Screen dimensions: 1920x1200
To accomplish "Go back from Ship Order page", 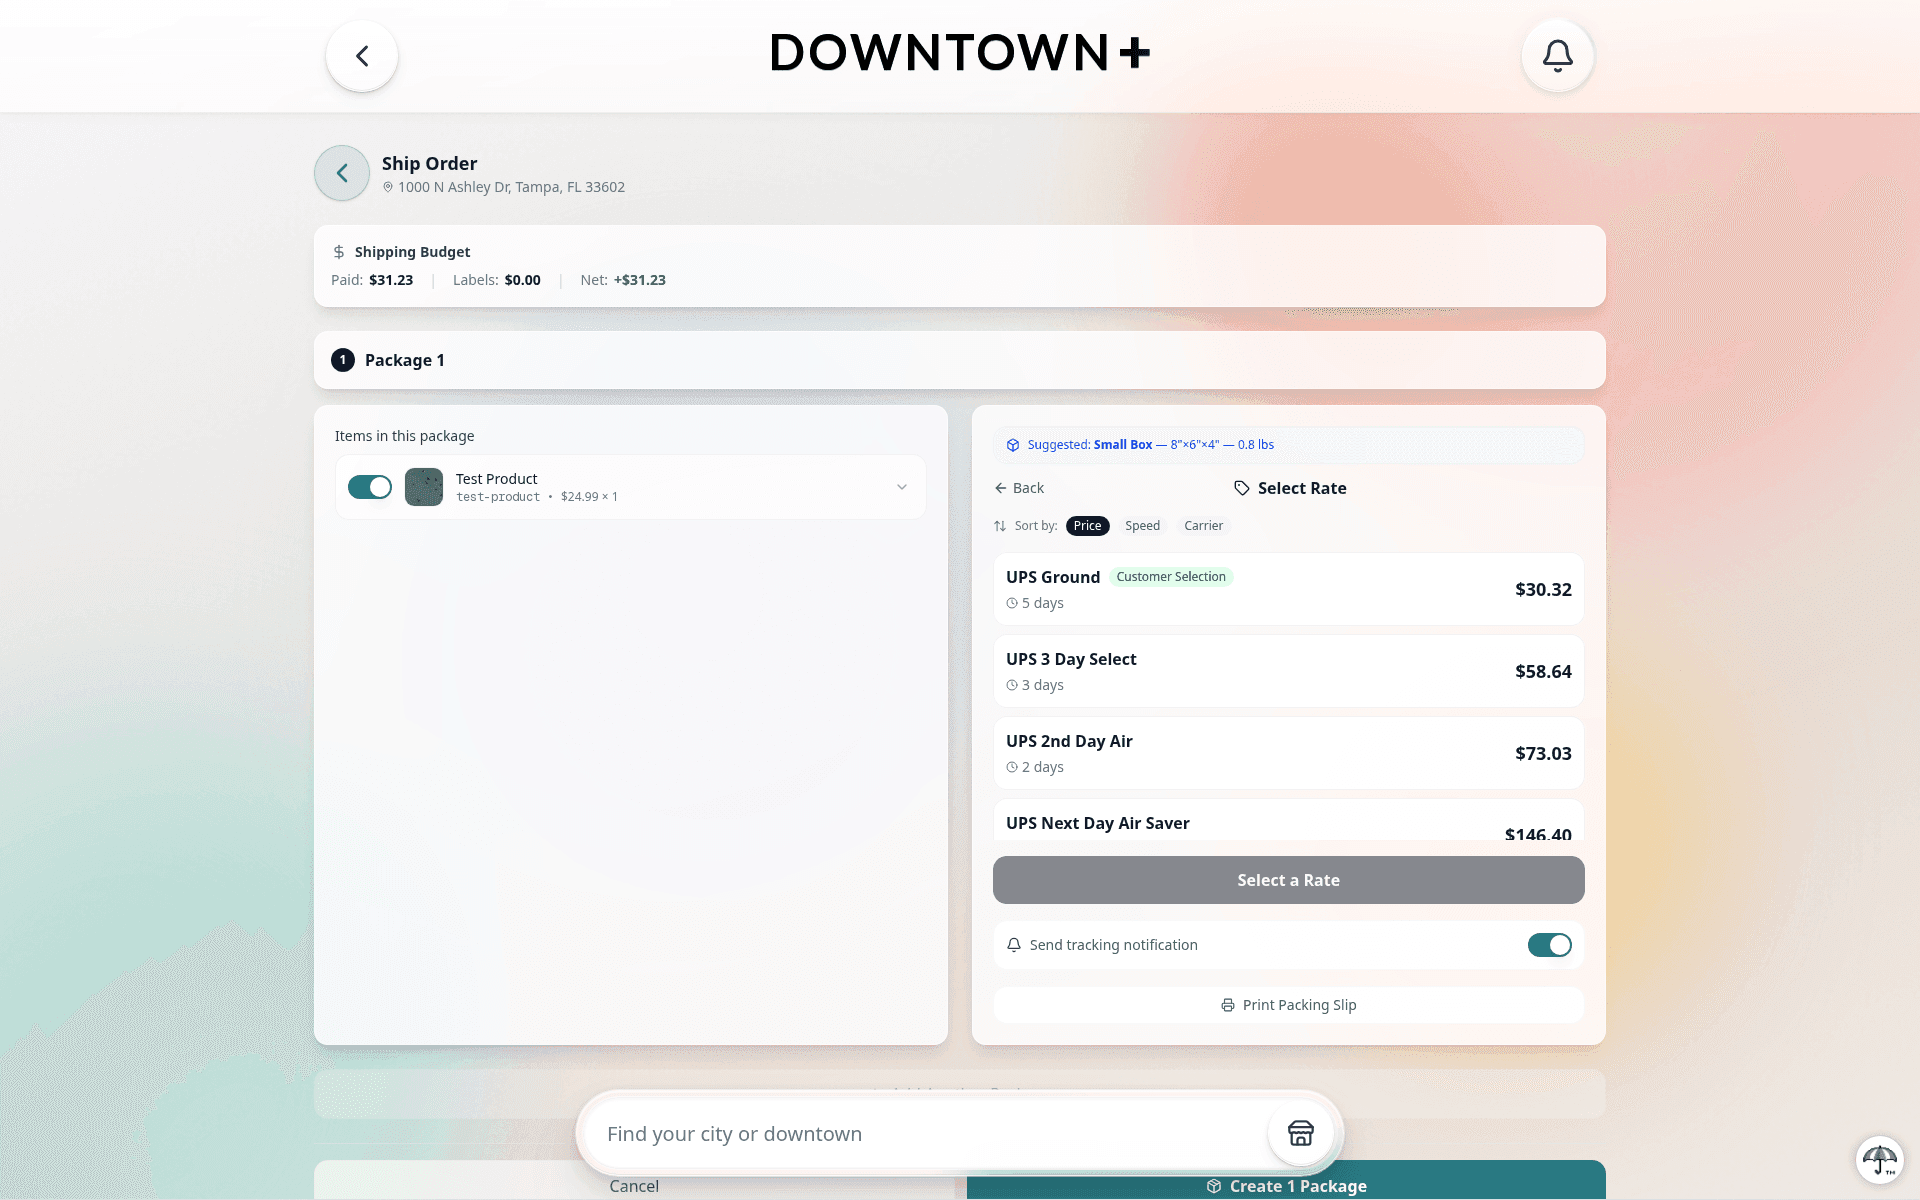I will coord(342,173).
